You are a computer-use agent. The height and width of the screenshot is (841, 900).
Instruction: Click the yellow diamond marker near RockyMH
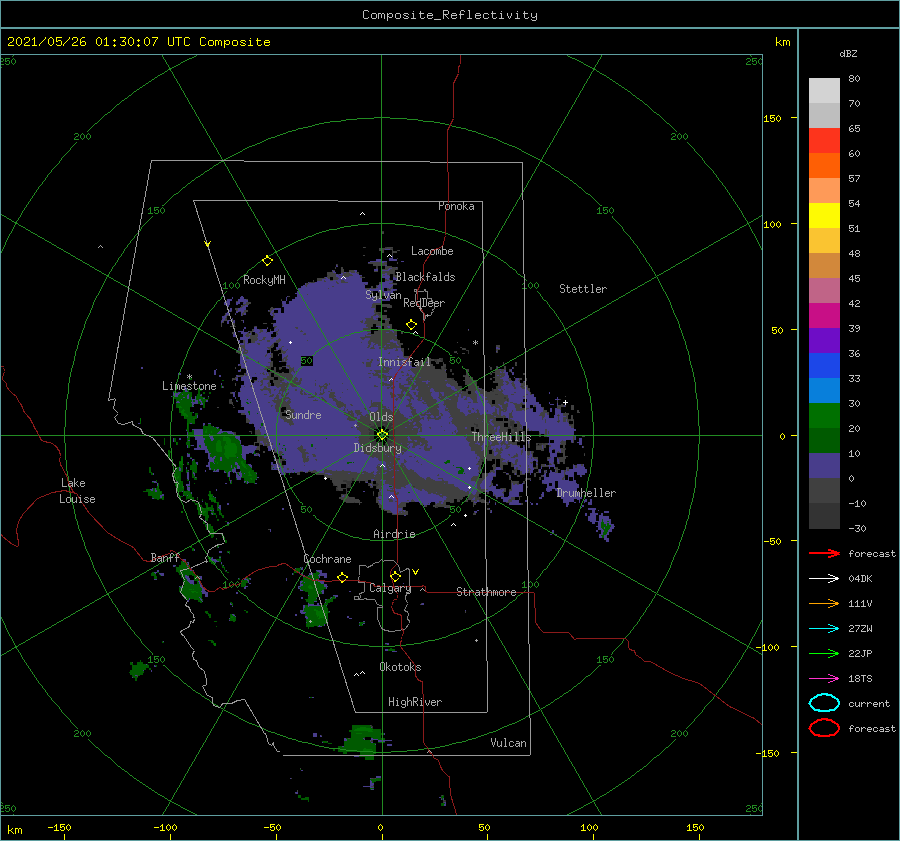click(x=267, y=261)
